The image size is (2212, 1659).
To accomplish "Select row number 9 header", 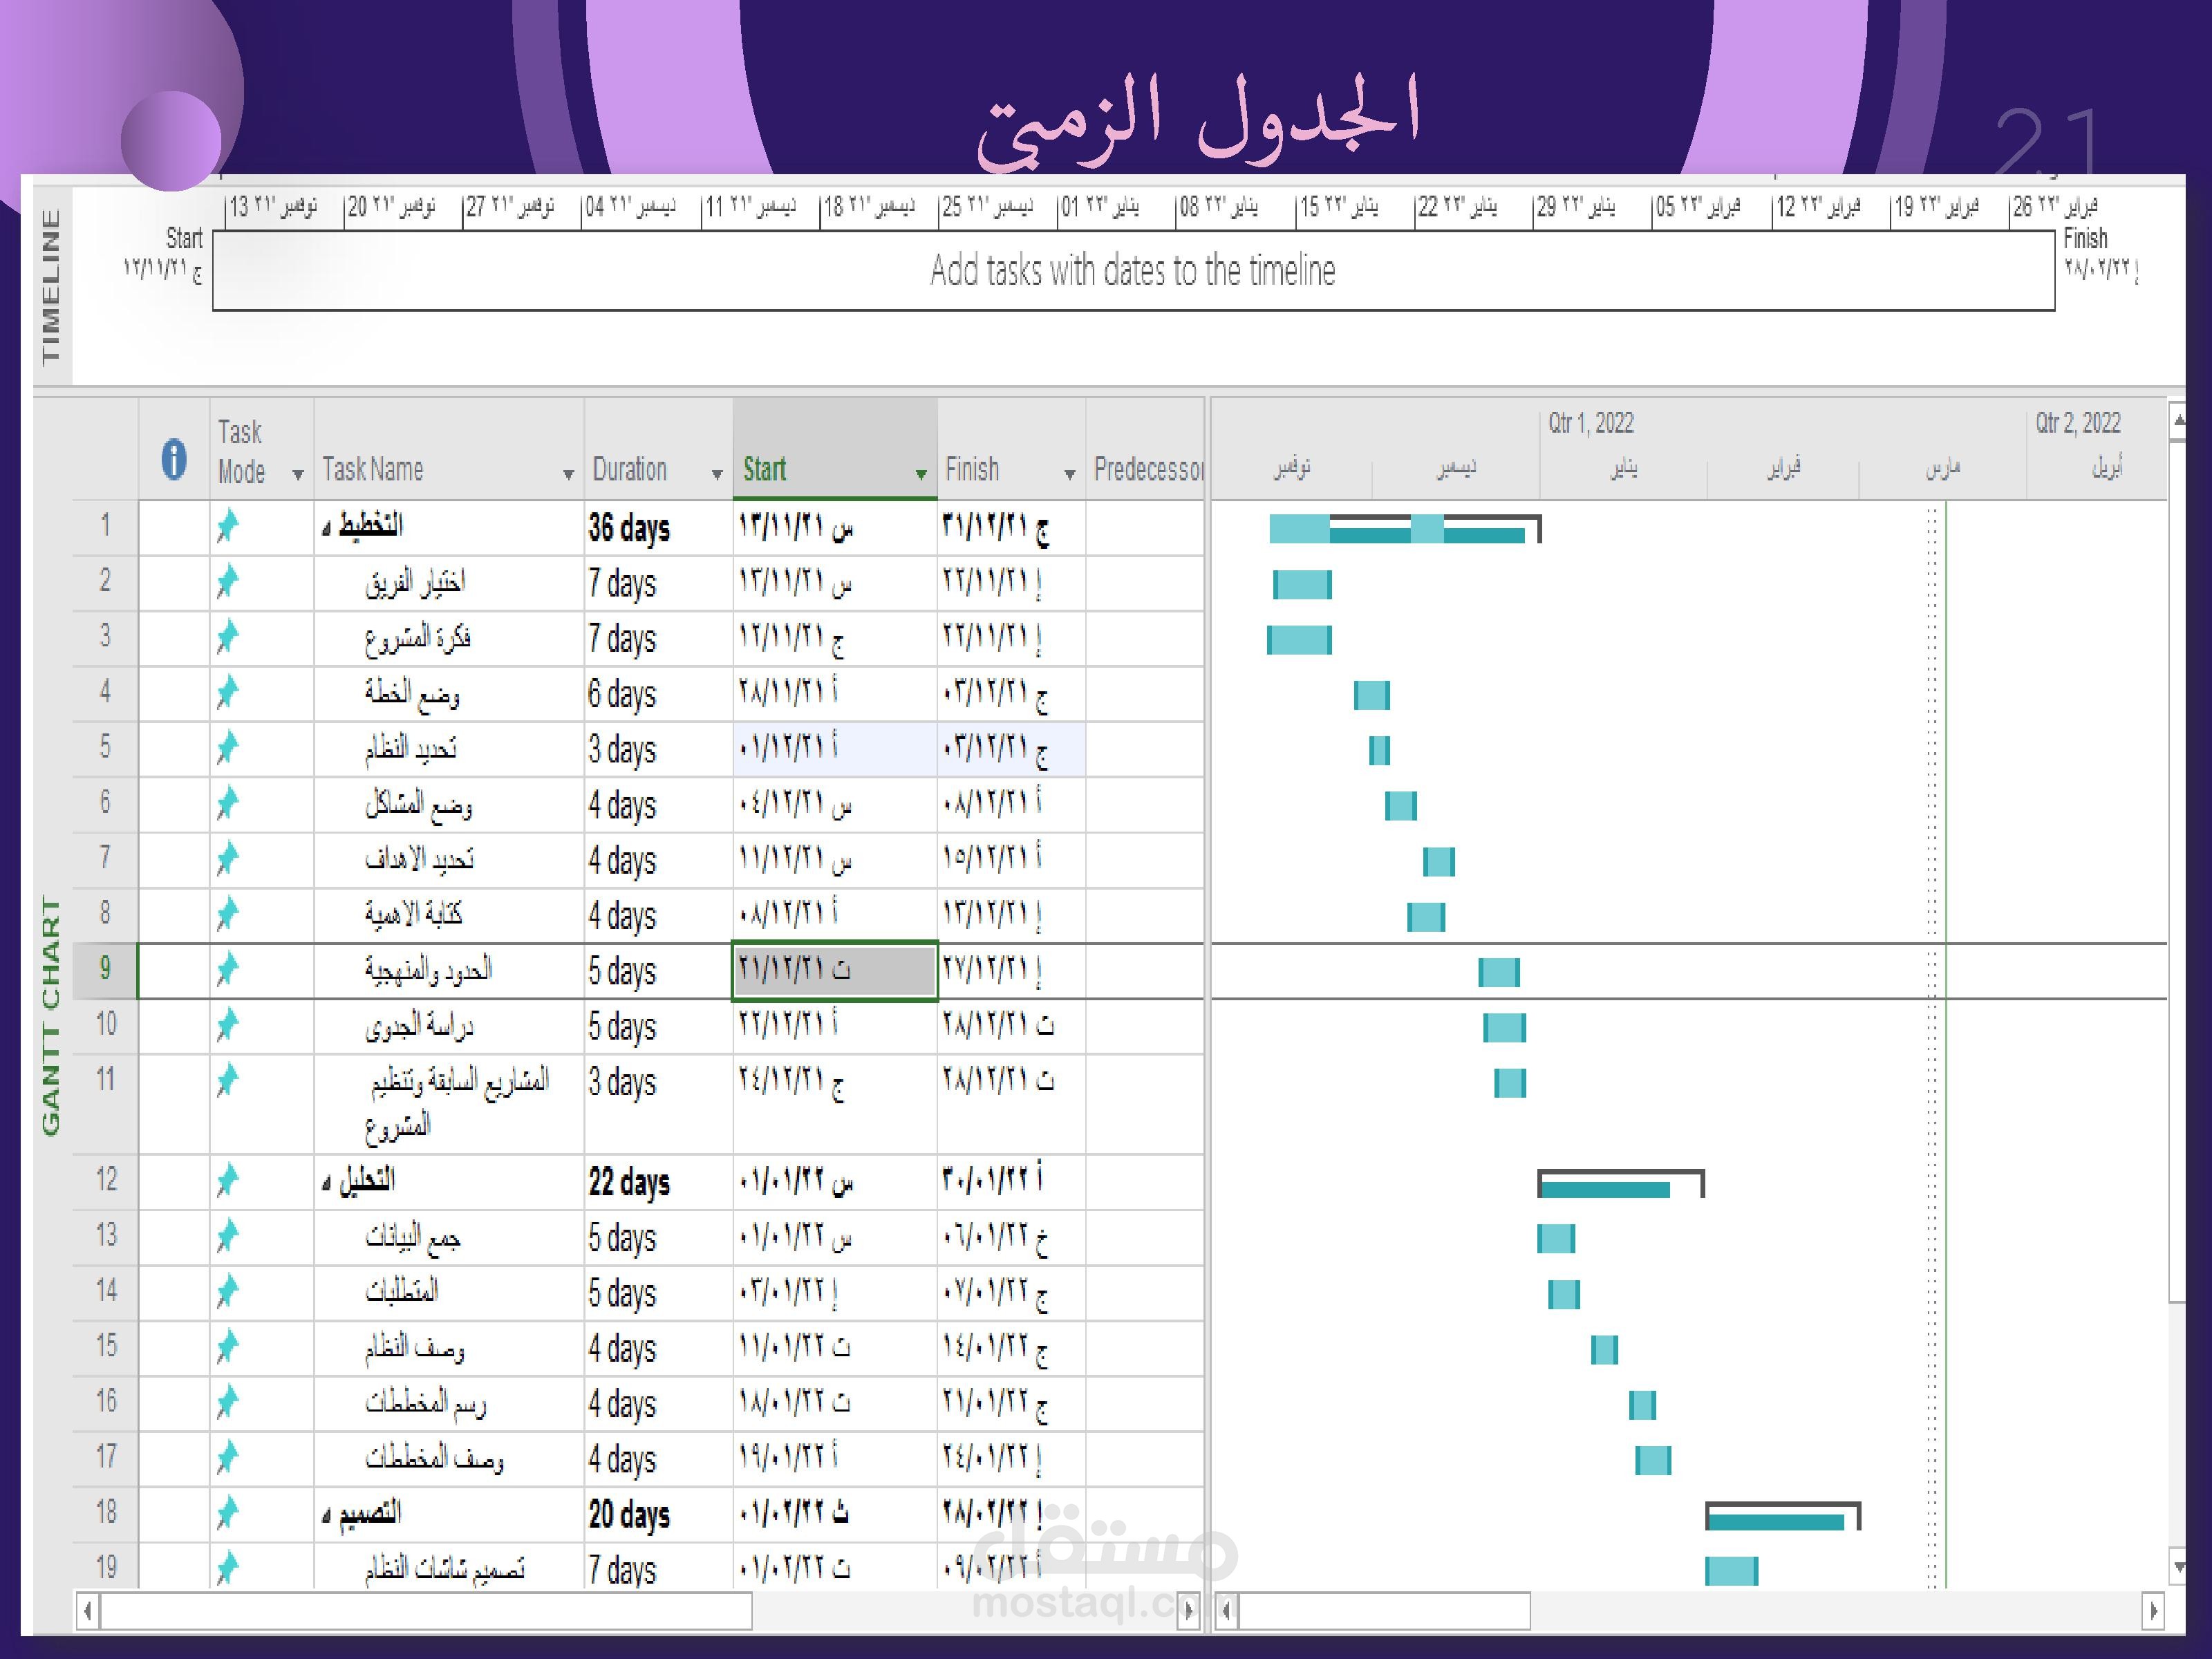I will [x=105, y=969].
